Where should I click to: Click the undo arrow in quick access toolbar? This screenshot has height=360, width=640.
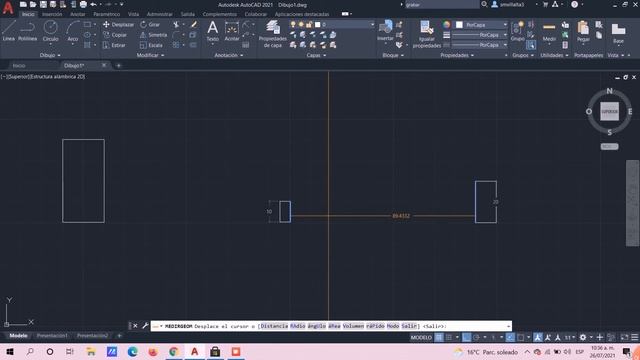tap(93, 4)
